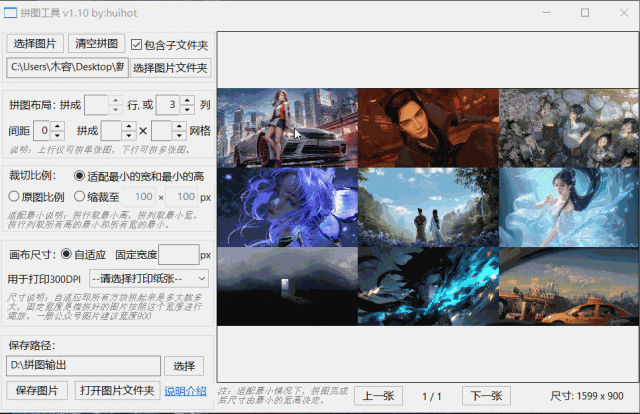Decrease the rows (行) spinner value

(116, 110)
